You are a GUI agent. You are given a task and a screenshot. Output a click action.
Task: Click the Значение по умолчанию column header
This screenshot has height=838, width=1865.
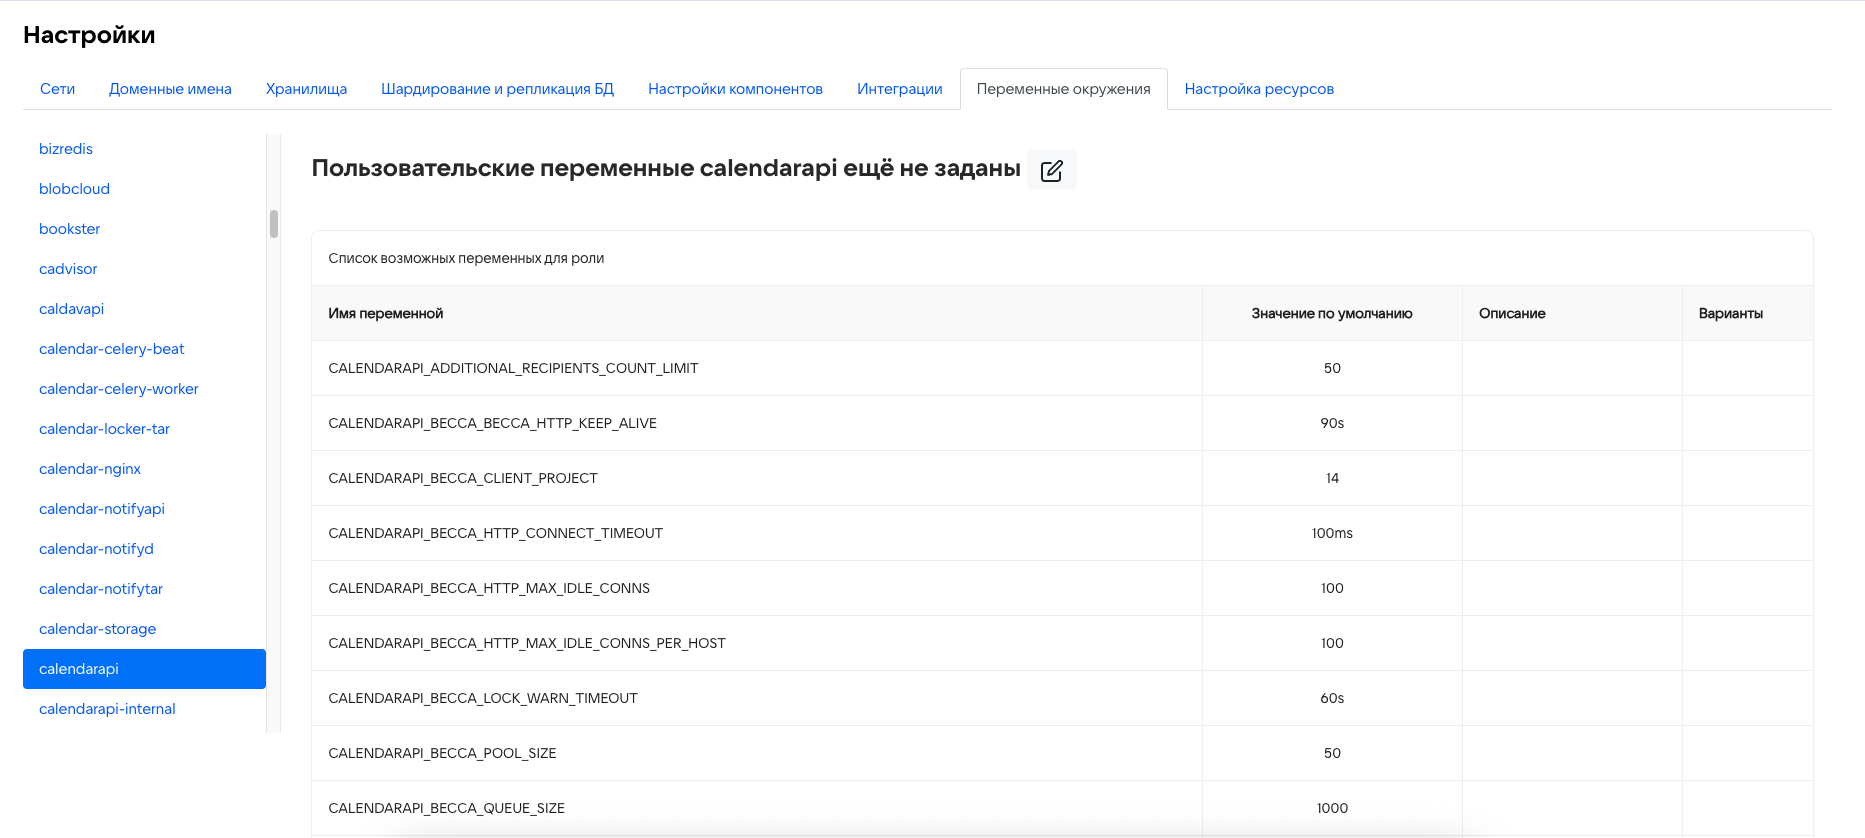click(1332, 314)
